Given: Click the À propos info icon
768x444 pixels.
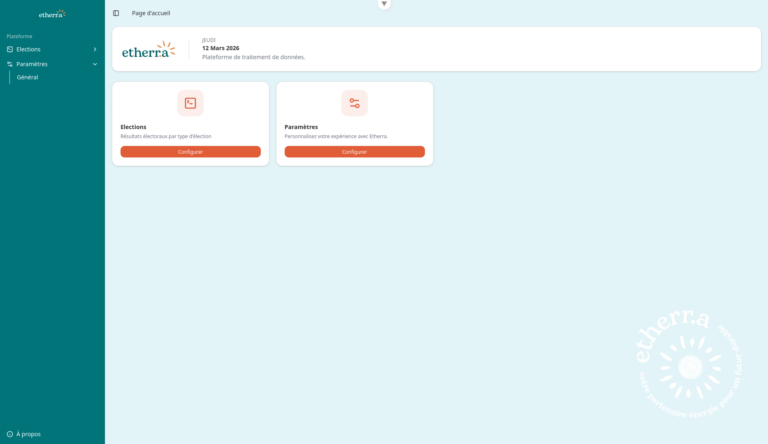Looking at the screenshot, I should [x=10, y=434].
